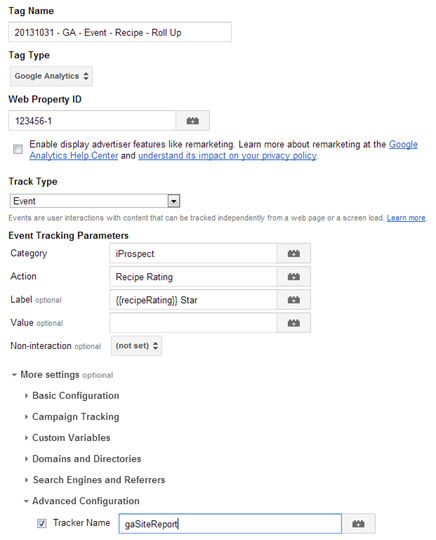The height and width of the screenshot is (540, 436).
Task: Open the Tag Type dropdown, Google Analytics
Action: click(51, 76)
